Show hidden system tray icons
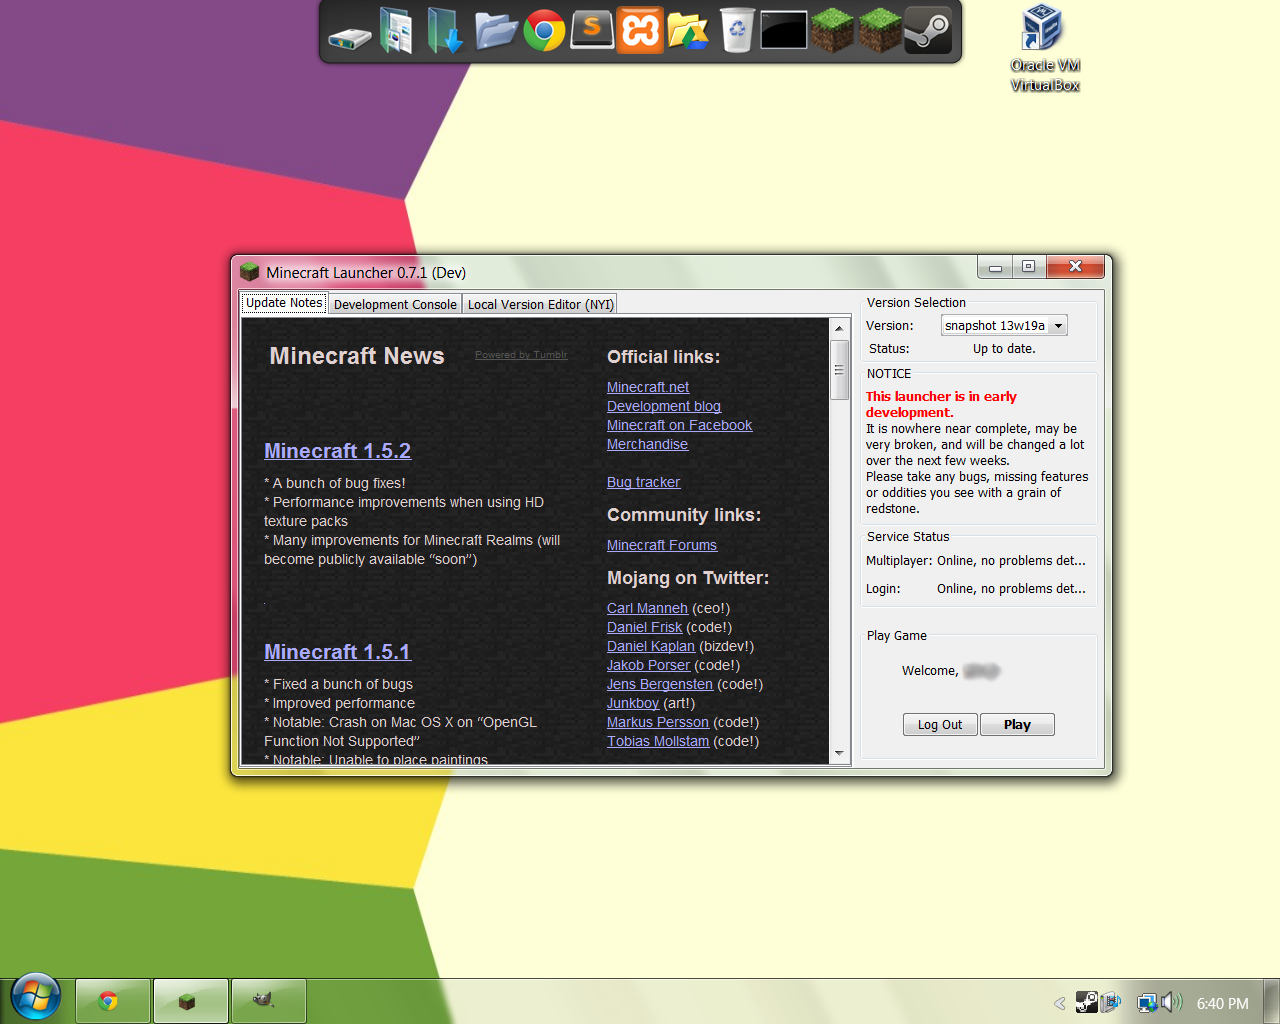The height and width of the screenshot is (1024, 1280). [x=1060, y=1003]
